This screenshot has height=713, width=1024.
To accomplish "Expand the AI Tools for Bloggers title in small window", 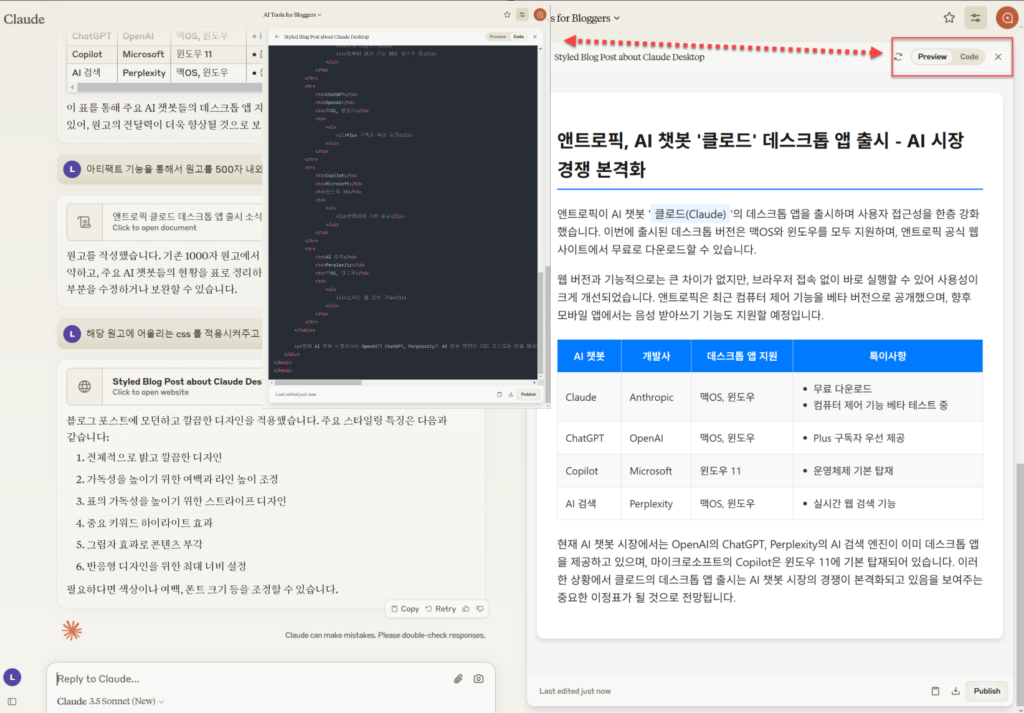I will point(292,14).
